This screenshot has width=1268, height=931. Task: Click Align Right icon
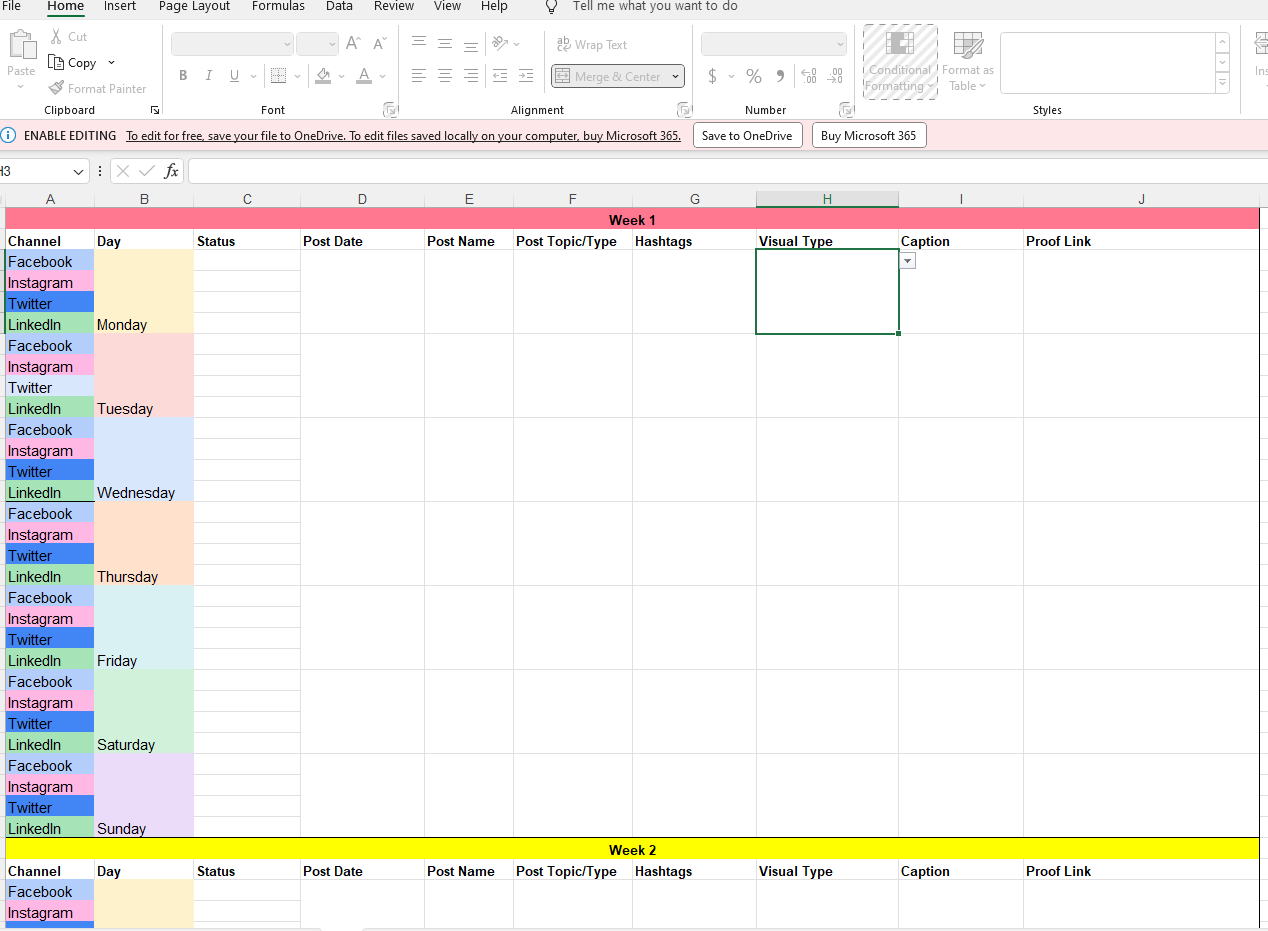point(471,76)
